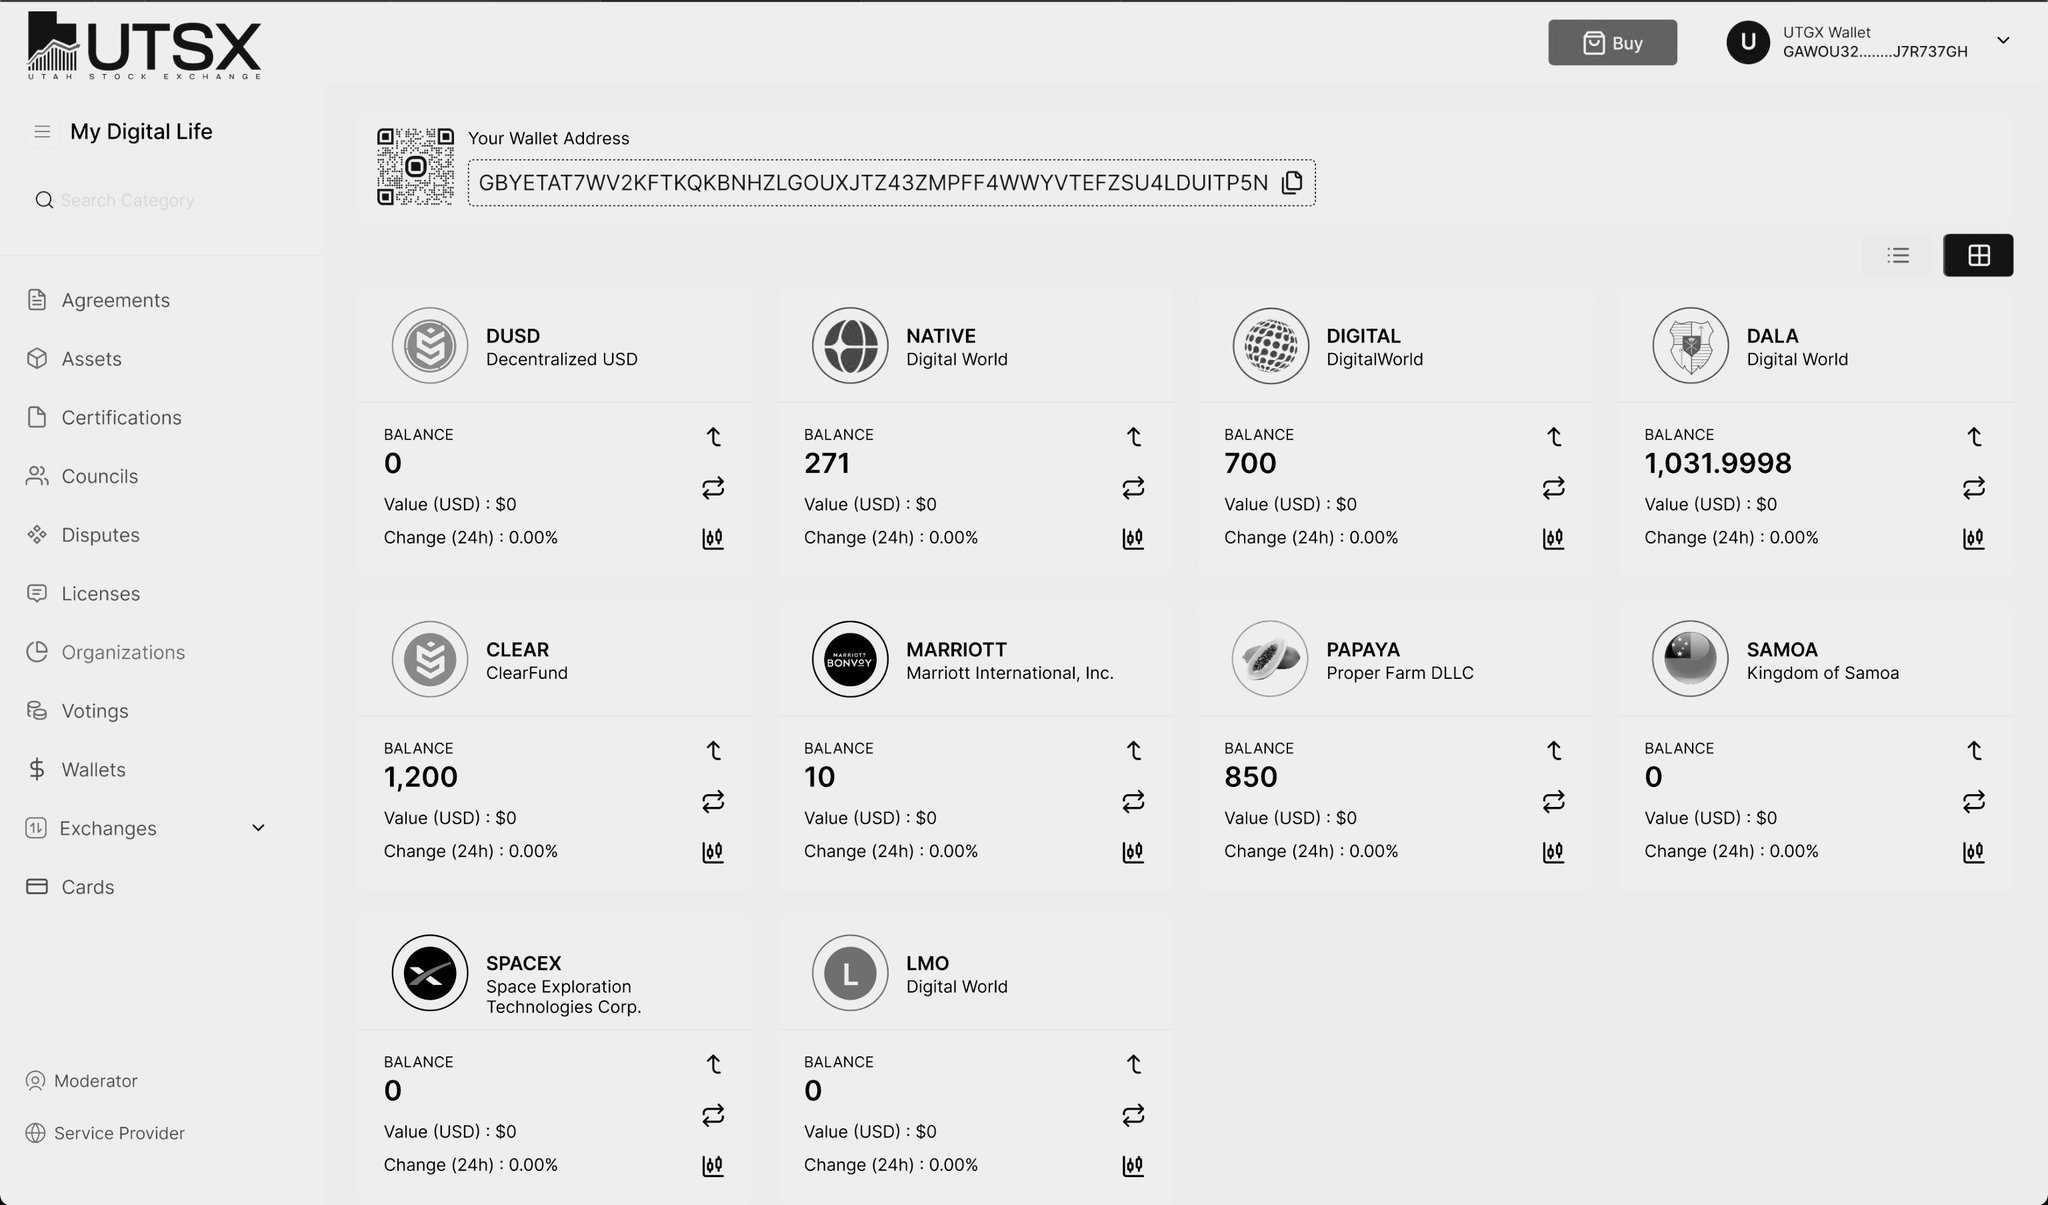The height and width of the screenshot is (1205, 2048).
Task: Open the candlestick chart icon for PAPAYA
Action: (1553, 852)
